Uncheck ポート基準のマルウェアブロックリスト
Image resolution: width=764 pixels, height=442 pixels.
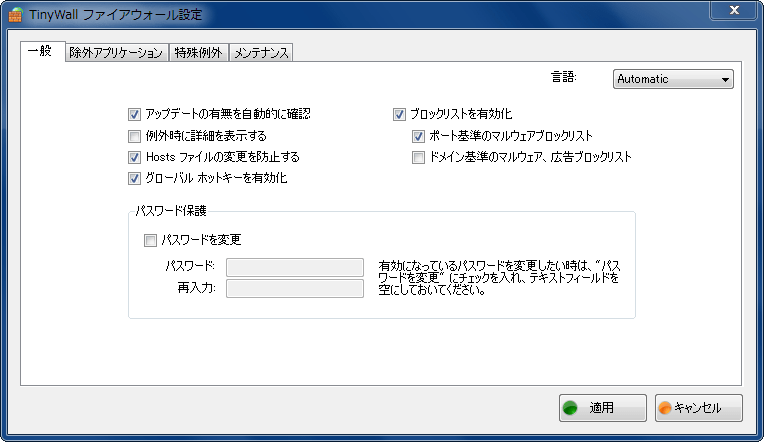coord(418,136)
